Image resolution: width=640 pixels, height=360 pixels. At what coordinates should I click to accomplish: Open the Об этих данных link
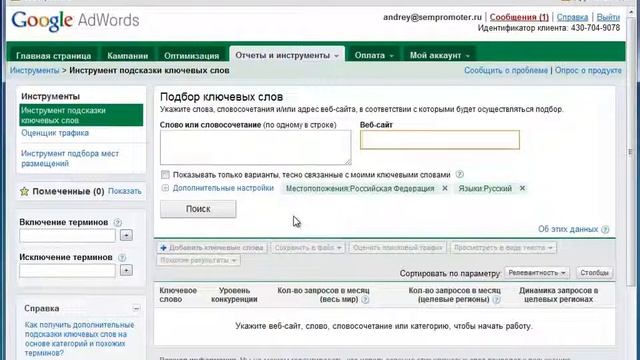pyautogui.click(x=568, y=229)
